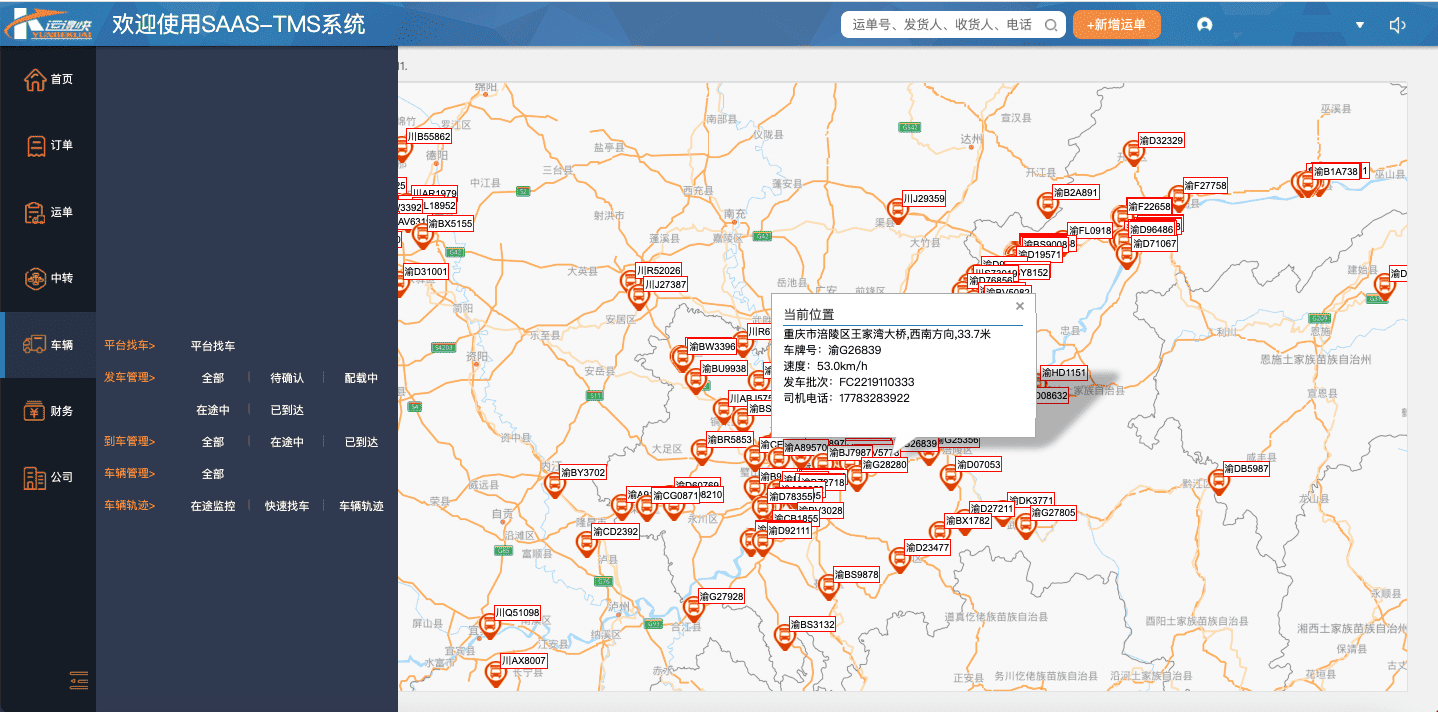Click the search magnifier icon
This screenshot has height=712, width=1438.
point(1051,25)
